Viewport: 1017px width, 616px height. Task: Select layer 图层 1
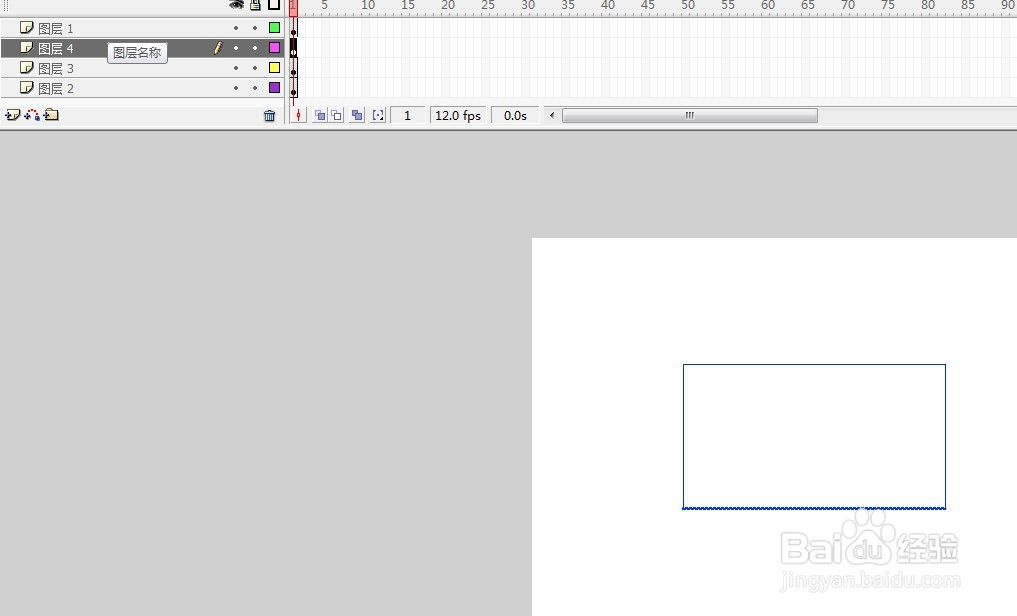click(x=142, y=28)
